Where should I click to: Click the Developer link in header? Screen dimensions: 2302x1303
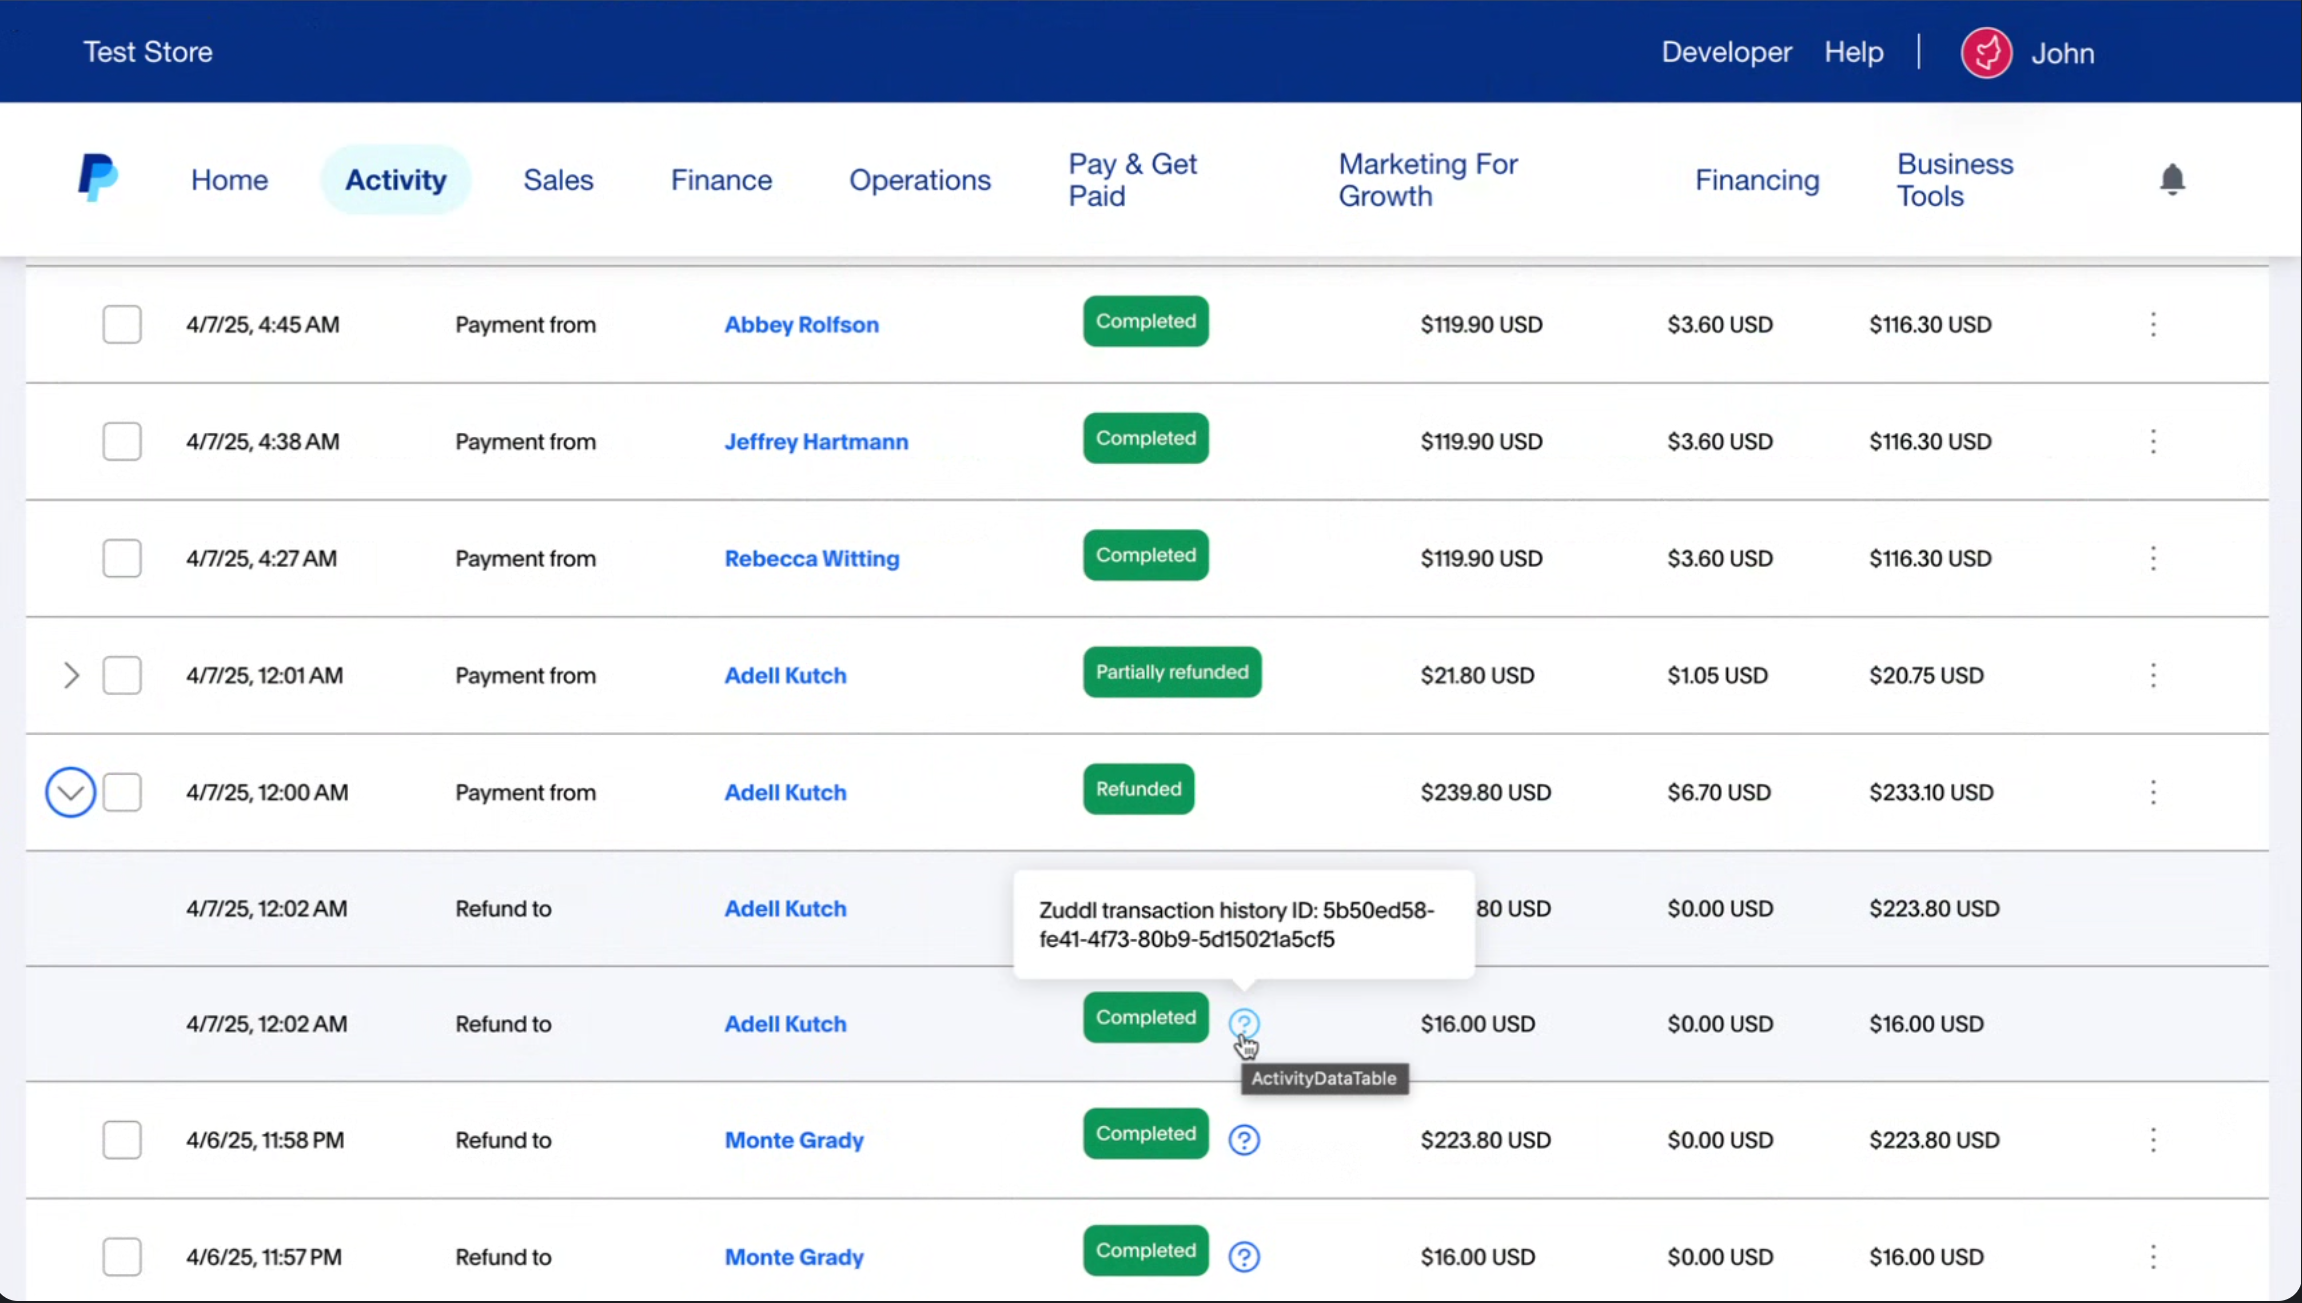pos(1725,52)
